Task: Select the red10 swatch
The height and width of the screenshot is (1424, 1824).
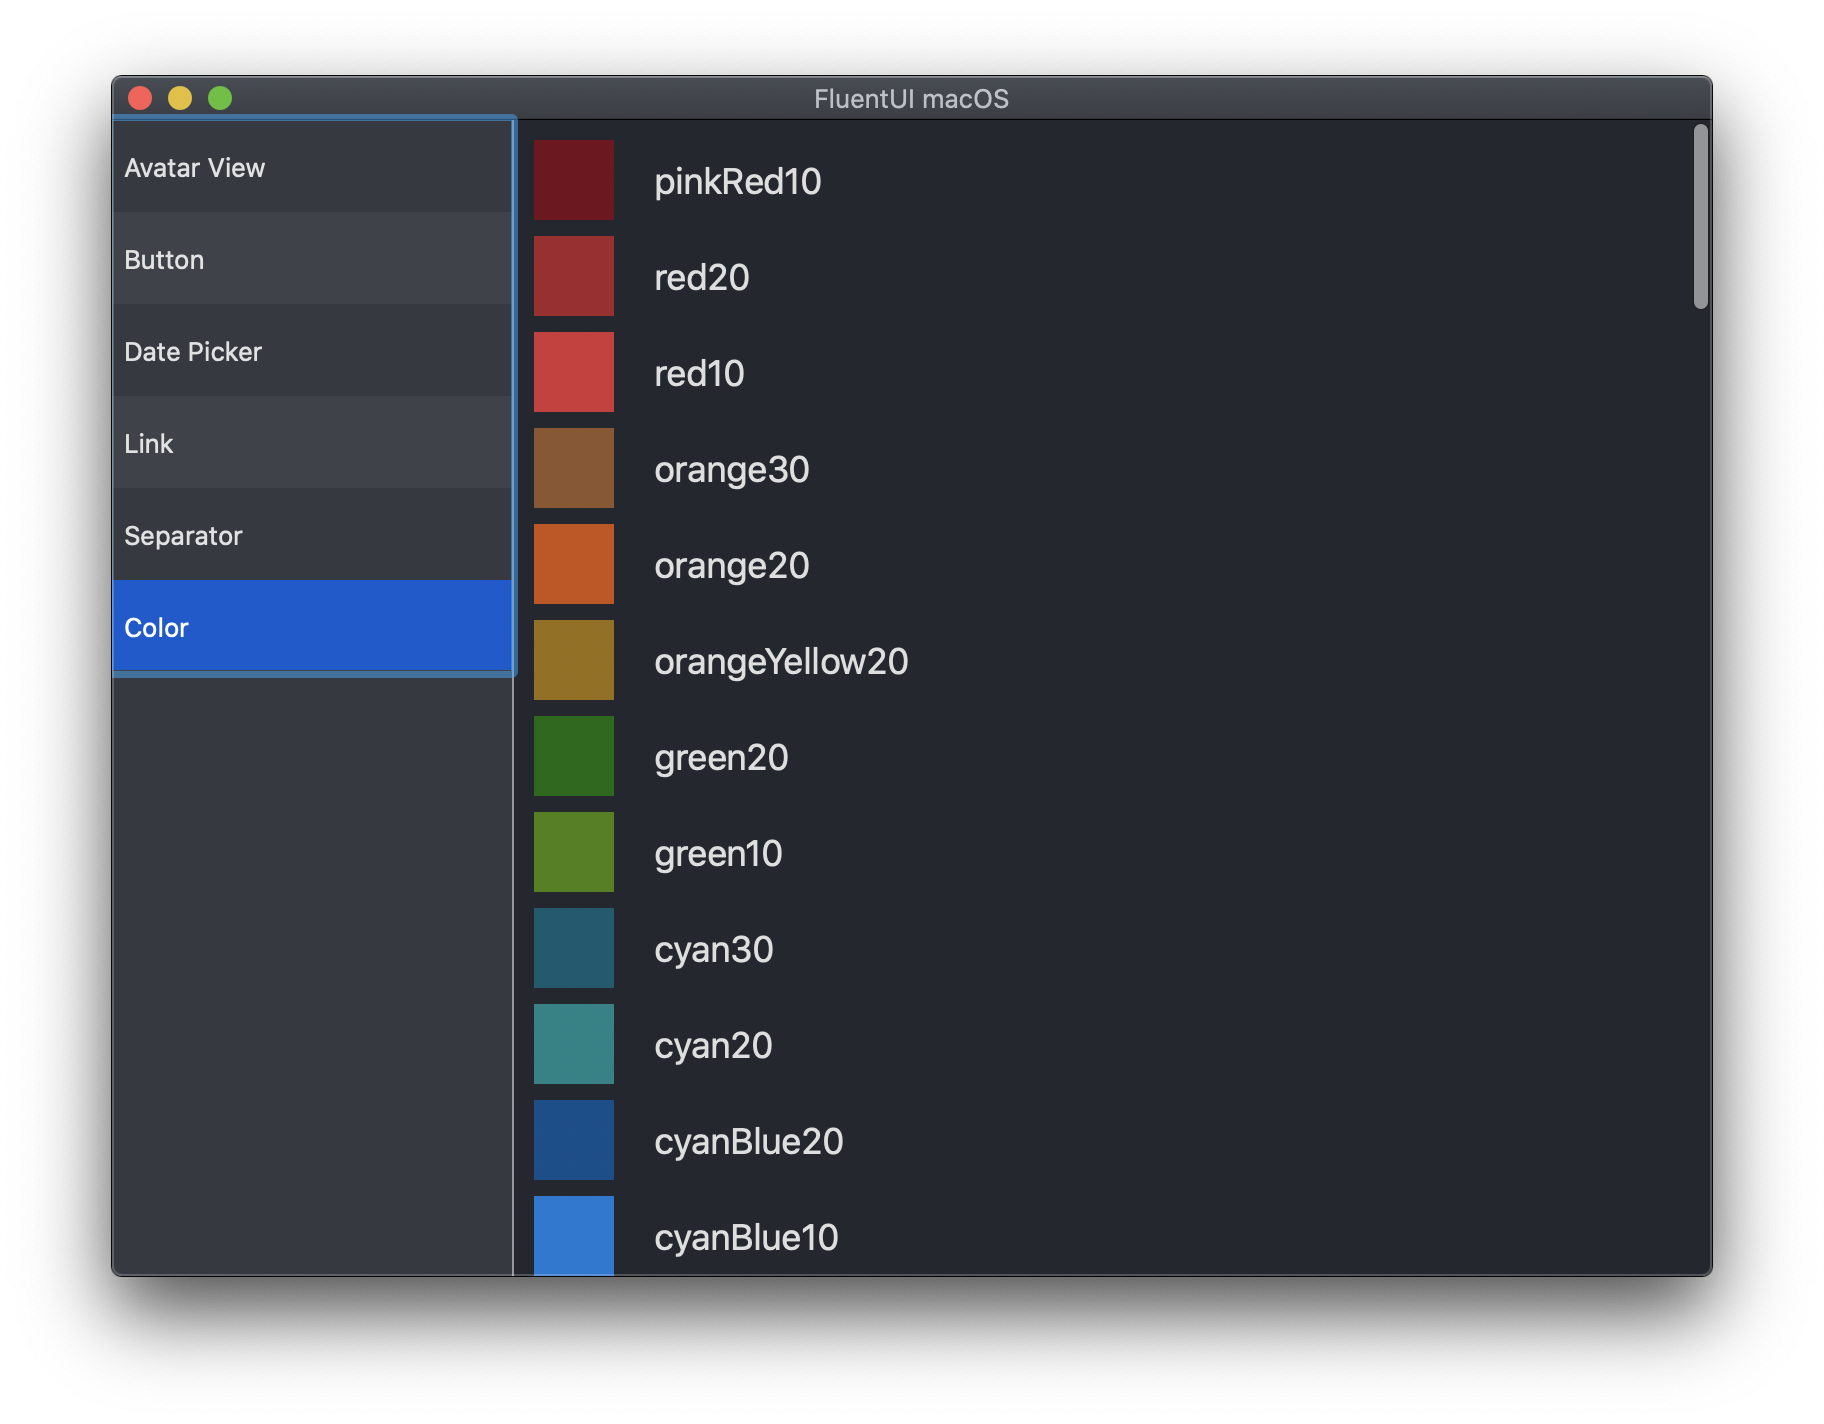Action: point(574,372)
